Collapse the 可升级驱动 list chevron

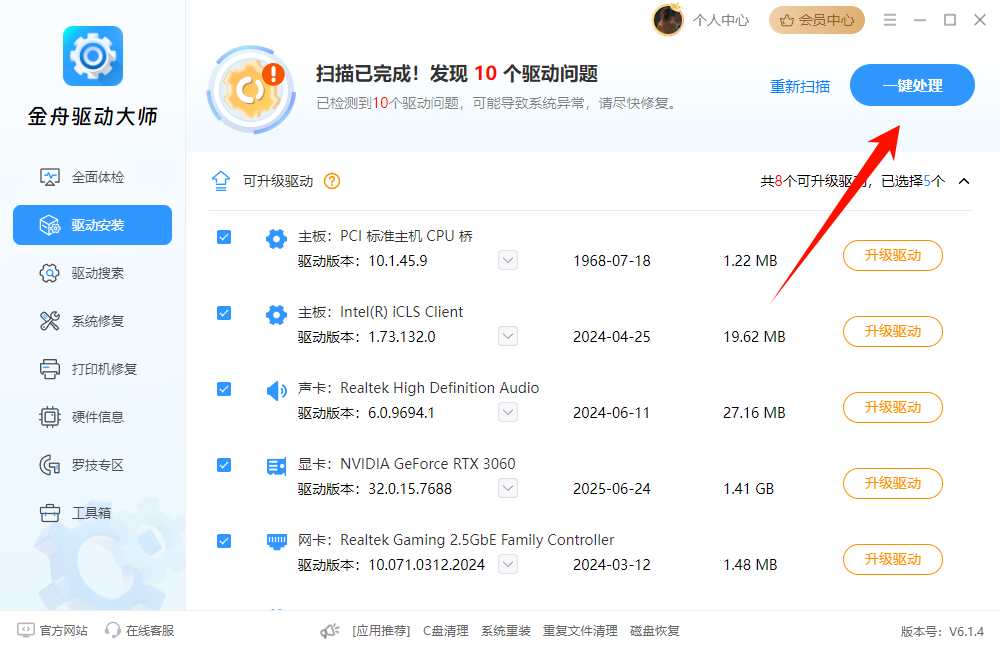(x=964, y=181)
